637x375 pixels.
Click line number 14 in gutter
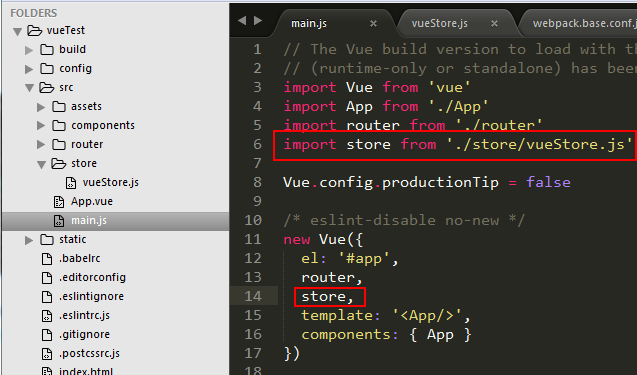coord(253,296)
